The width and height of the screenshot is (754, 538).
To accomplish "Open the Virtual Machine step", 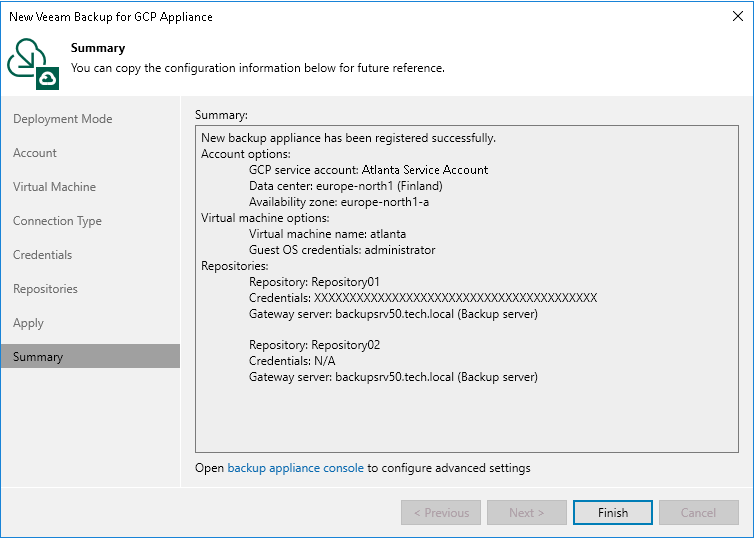I will click(54, 187).
